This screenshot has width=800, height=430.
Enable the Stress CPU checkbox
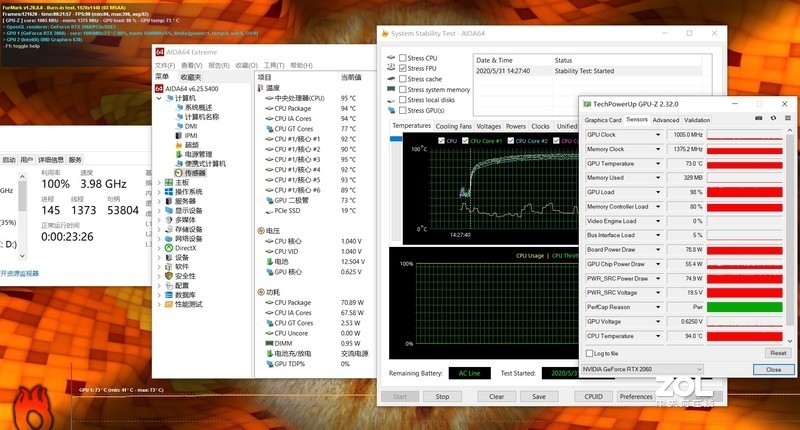click(402, 58)
